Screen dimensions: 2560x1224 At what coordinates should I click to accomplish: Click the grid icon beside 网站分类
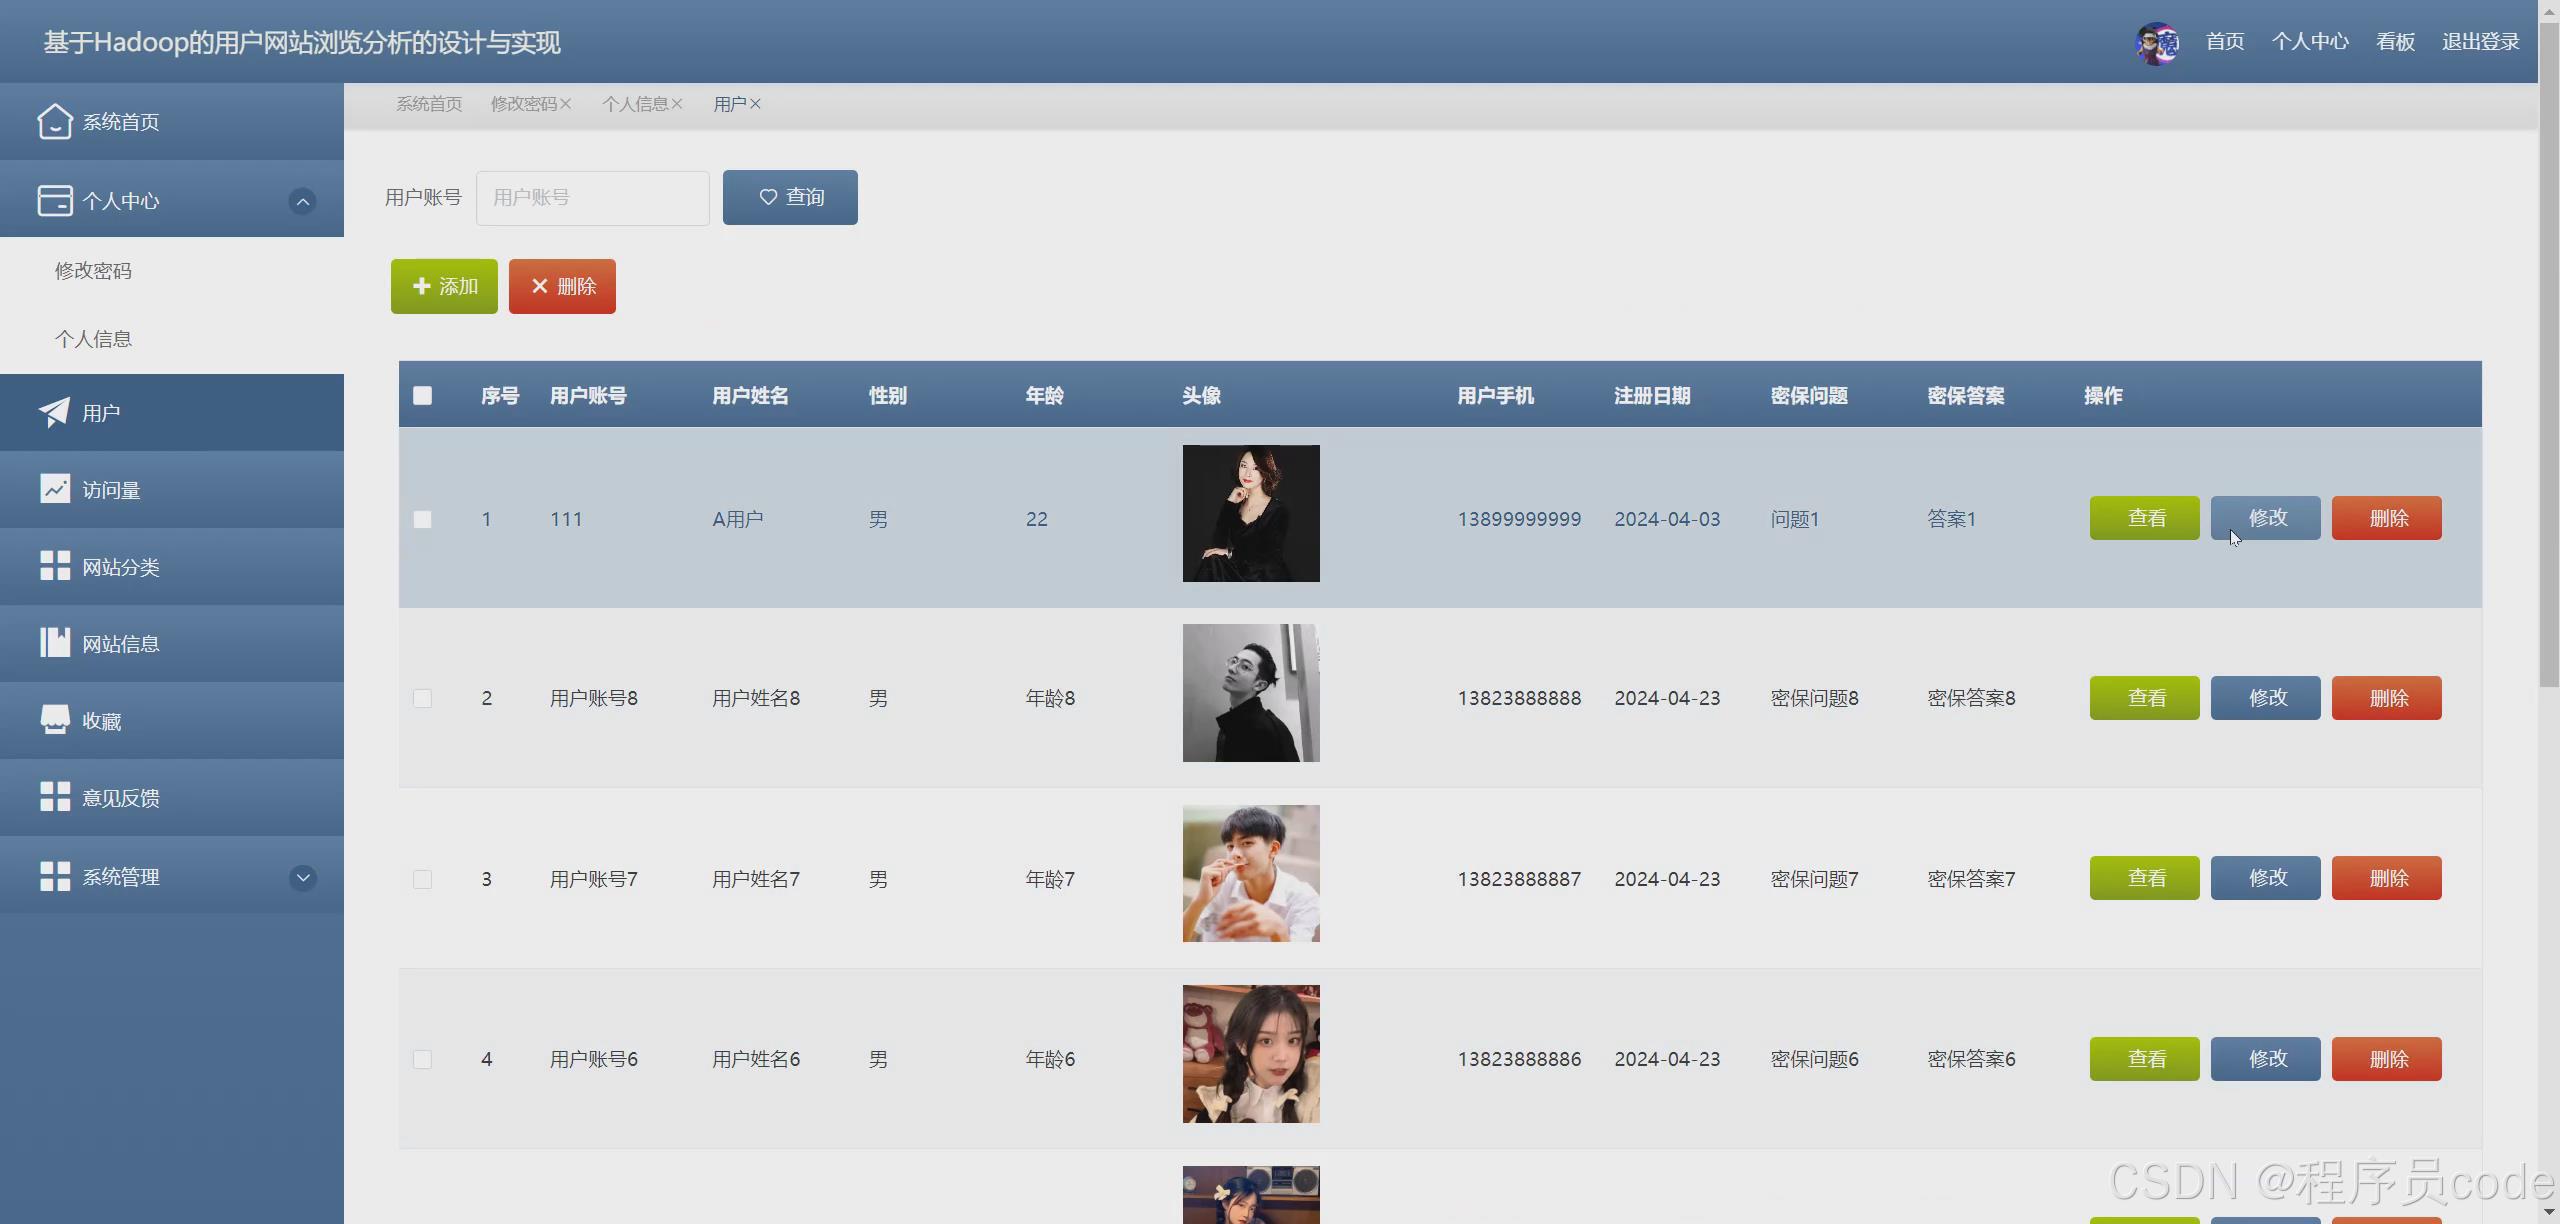tap(55, 566)
